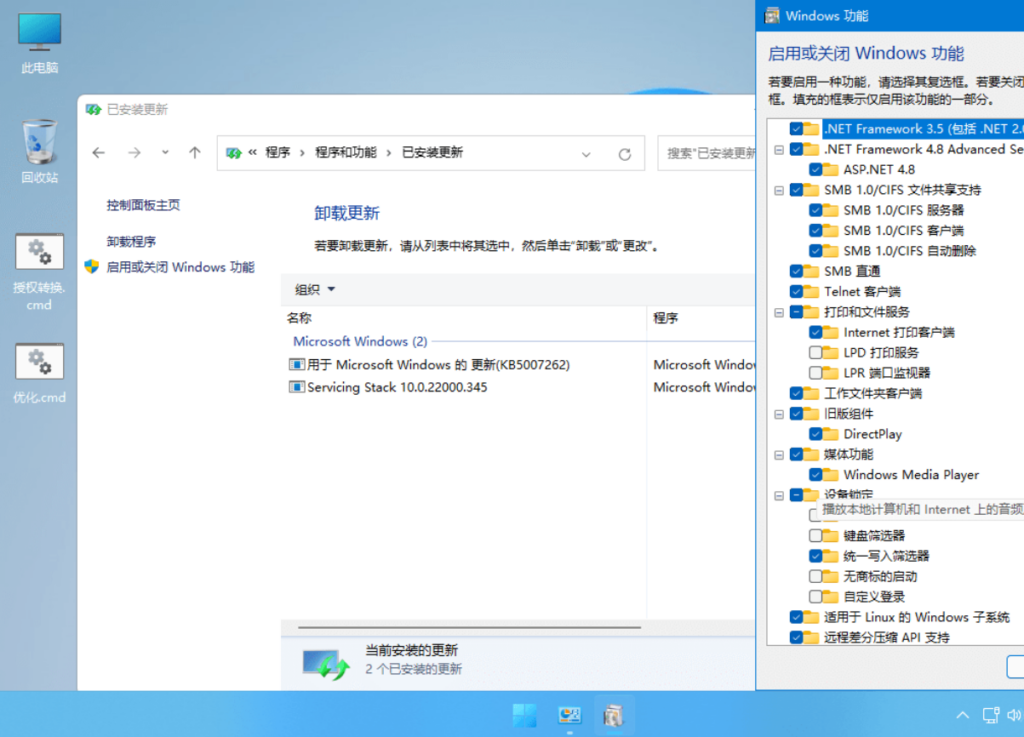
Task: Enable LPD 打印服务 checkbox
Action: click(816, 353)
